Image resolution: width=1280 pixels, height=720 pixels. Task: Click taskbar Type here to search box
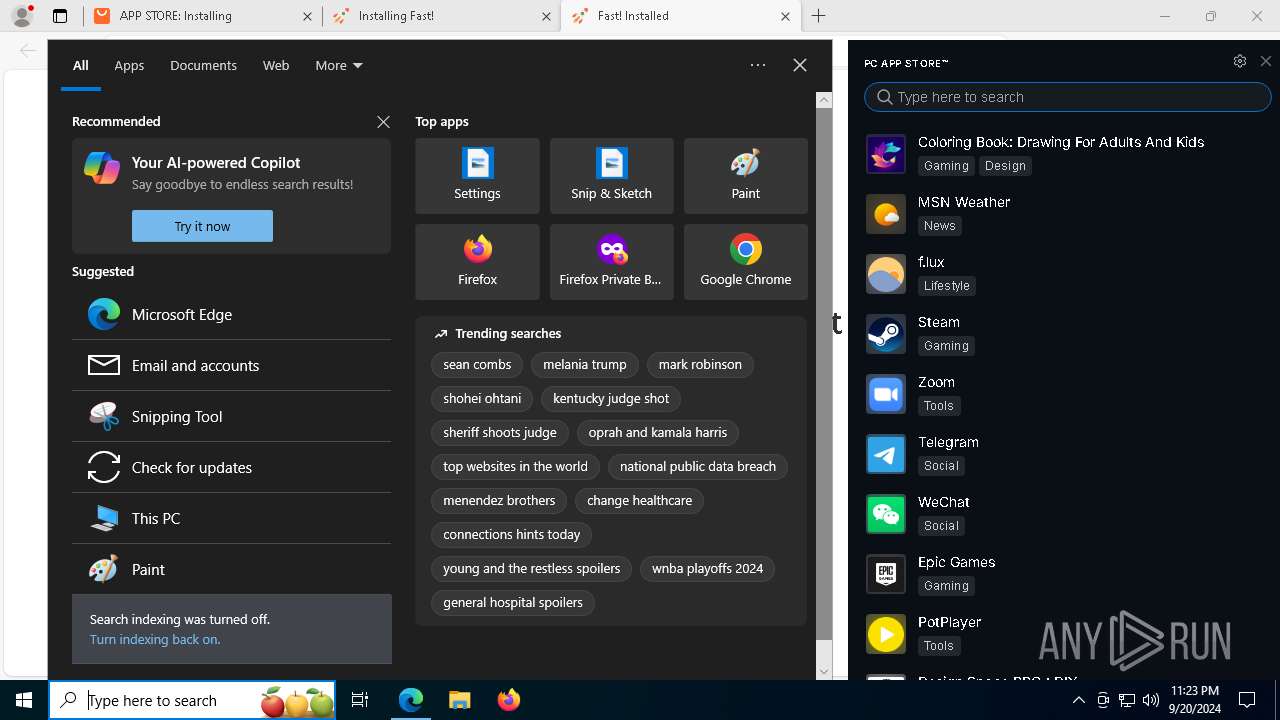point(192,700)
